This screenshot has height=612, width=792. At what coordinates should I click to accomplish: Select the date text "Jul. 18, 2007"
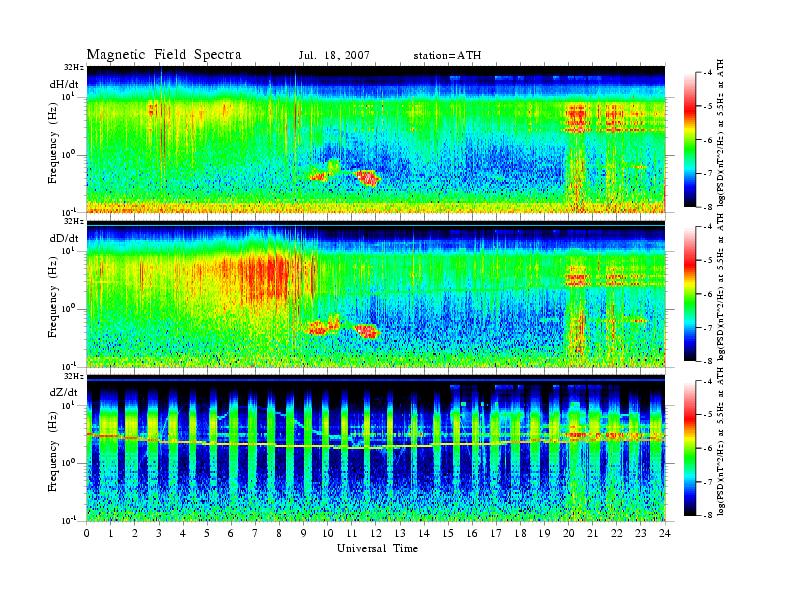point(334,56)
